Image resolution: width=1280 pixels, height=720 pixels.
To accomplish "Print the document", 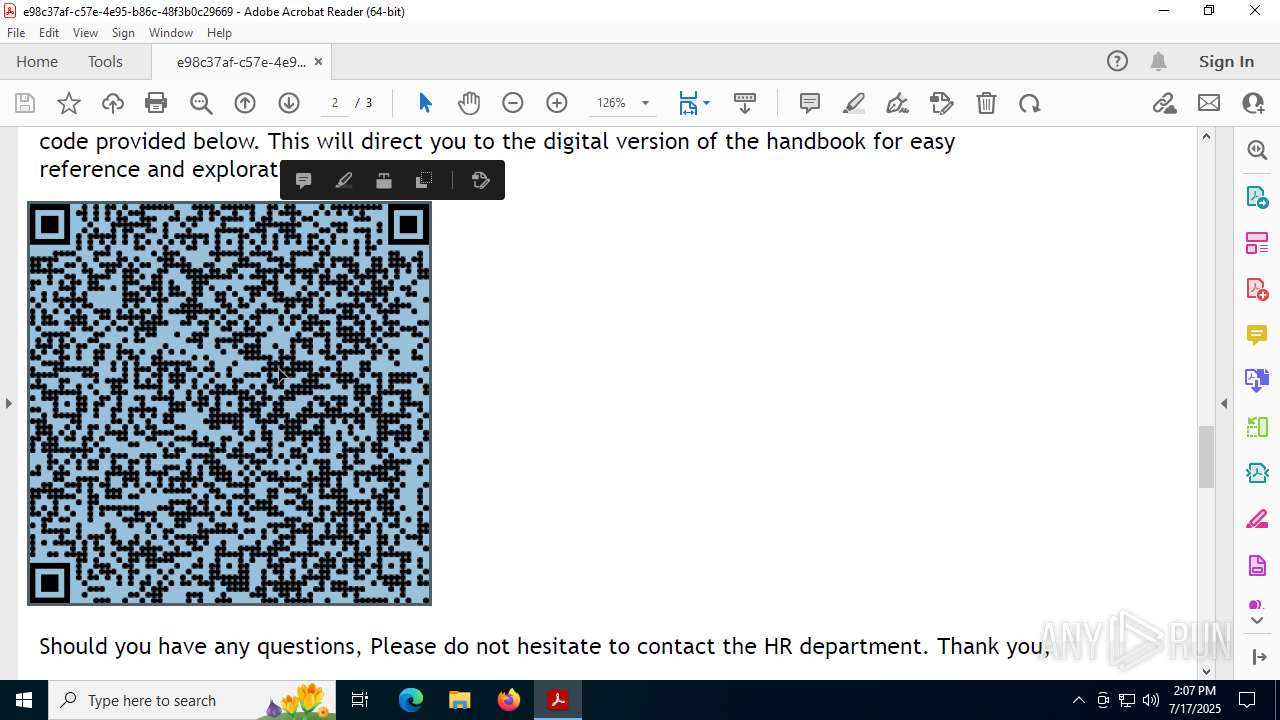I will click(x=156, y=103).
